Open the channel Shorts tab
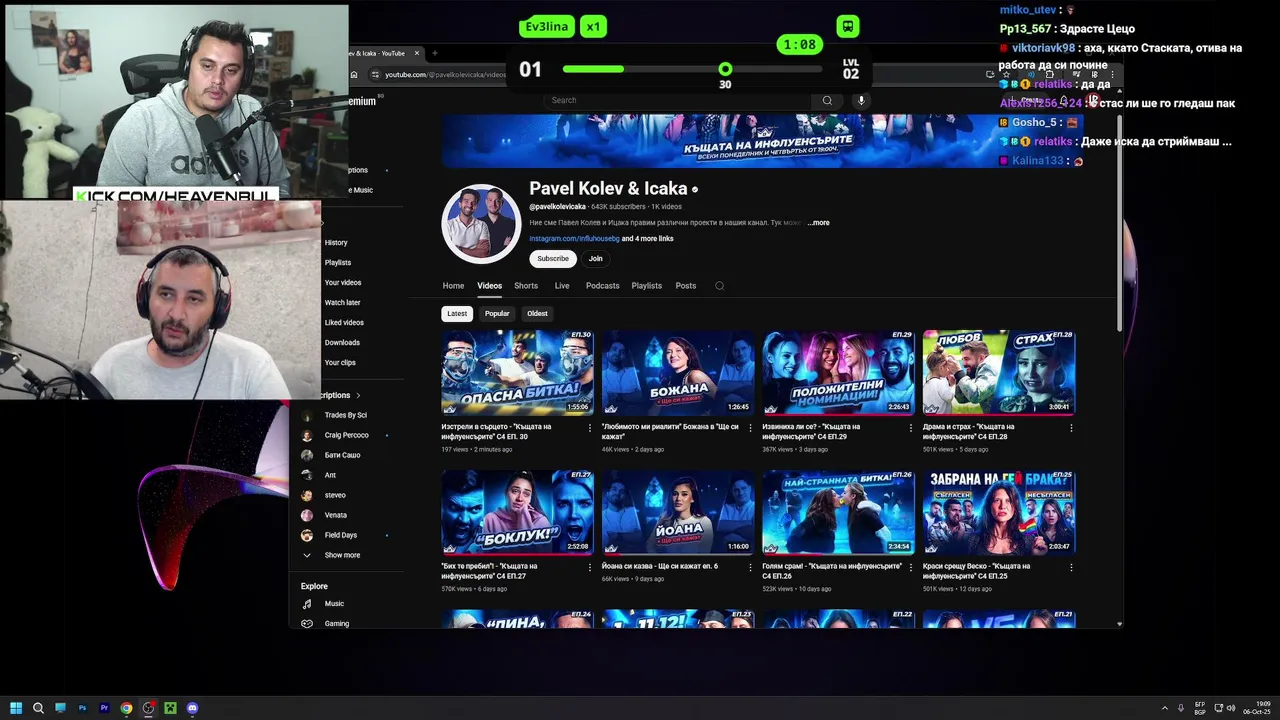Image resolution: width=1280 pixels, height=720 pixels. [526, 286]
